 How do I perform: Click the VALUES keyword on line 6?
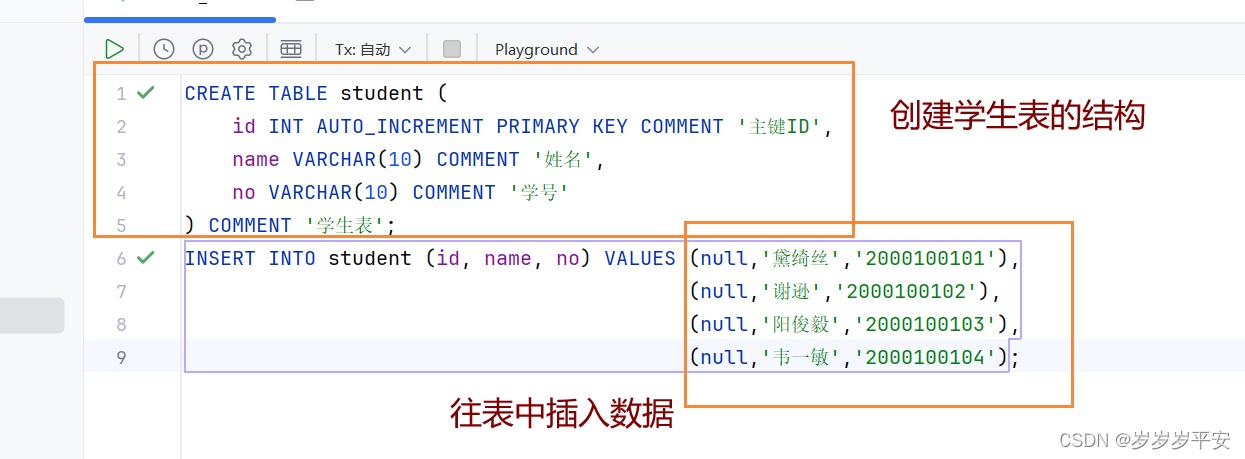pyautogui.click(x=640, y=258)
